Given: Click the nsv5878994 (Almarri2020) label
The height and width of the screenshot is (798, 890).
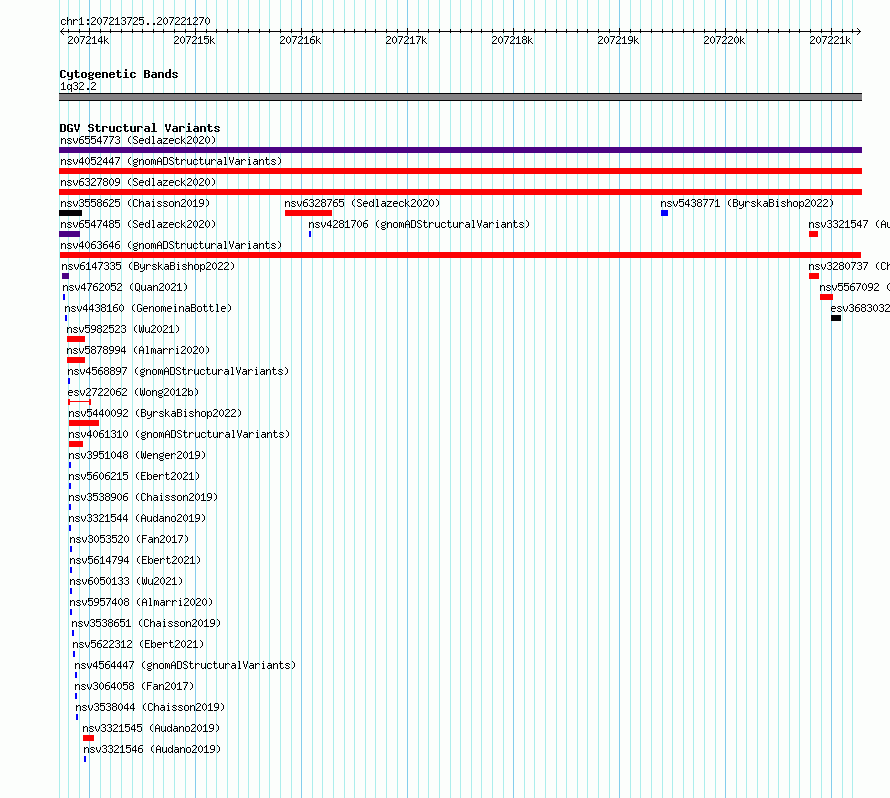Looking at the screenshot, I should [138, 350].
